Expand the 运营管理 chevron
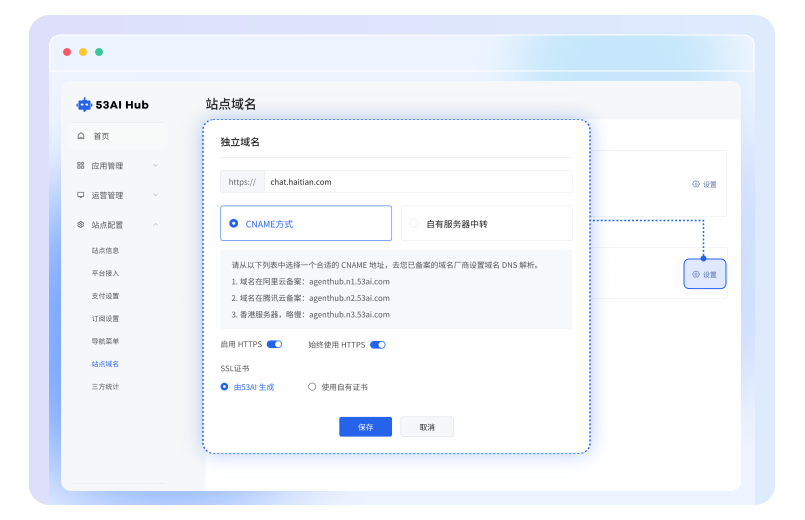The height and width of the screenshot is (520, 805). 156,195
